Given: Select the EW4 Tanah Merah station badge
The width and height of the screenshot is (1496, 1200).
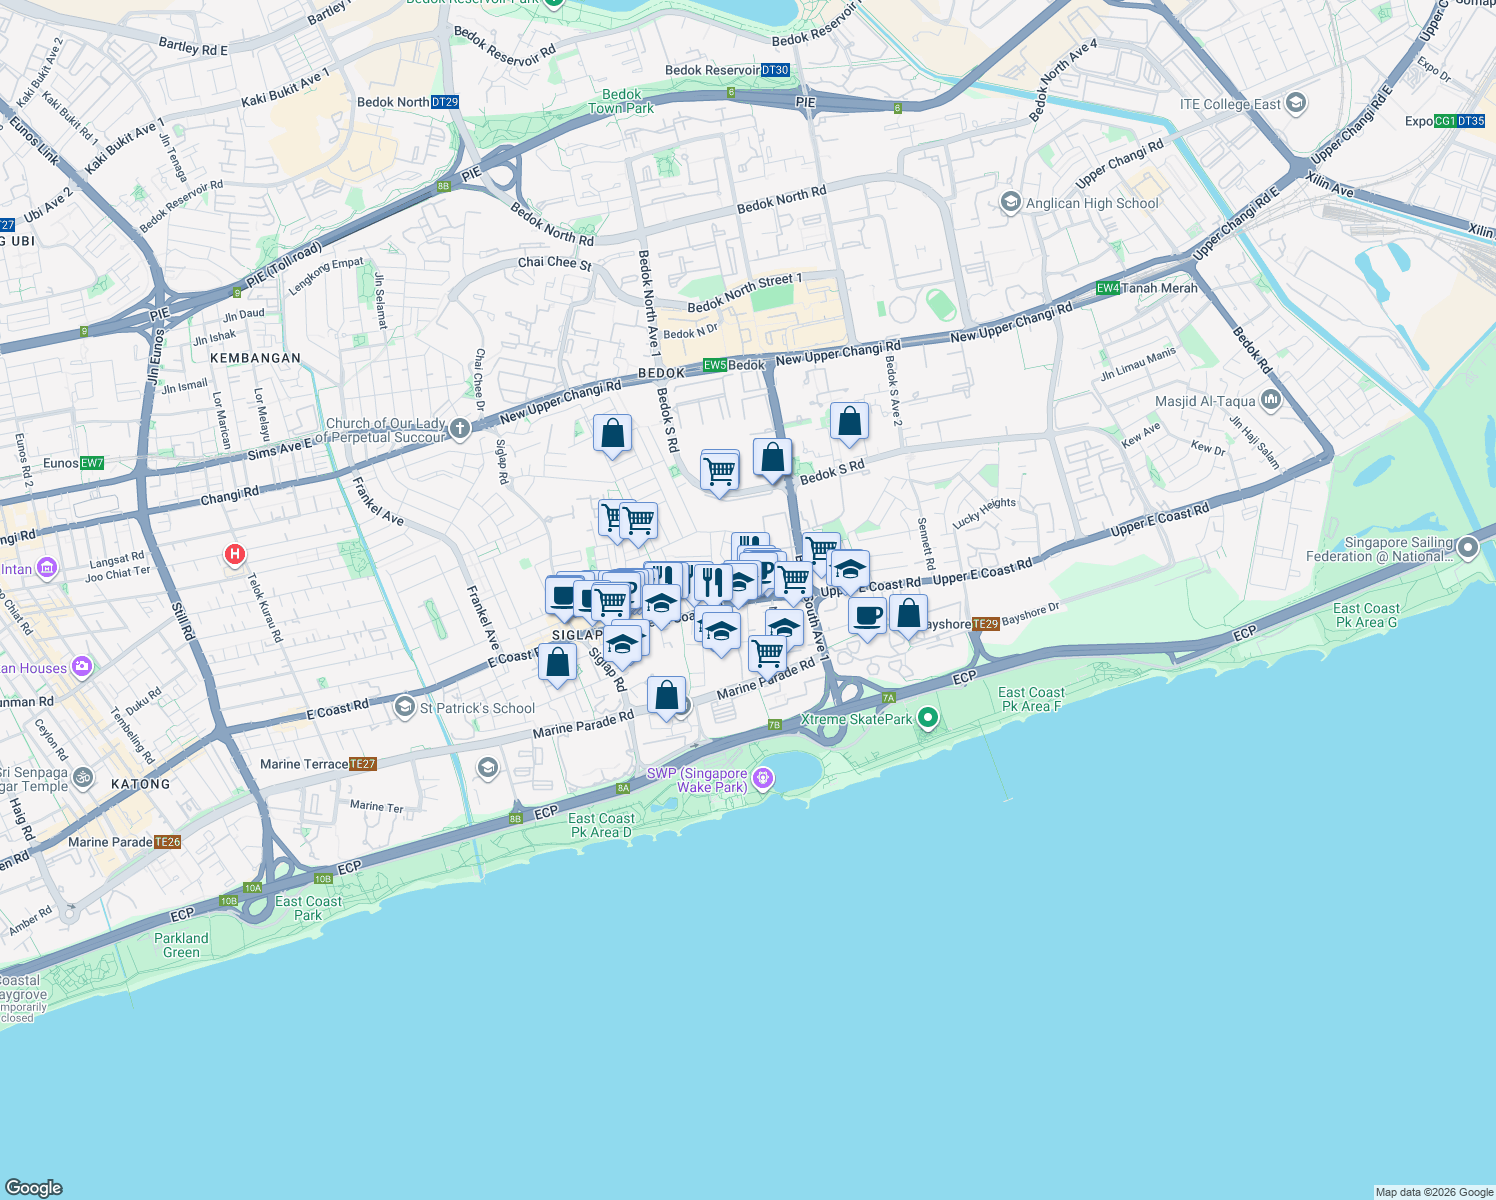Looking at the screenshot, I should tap(1108, 287).
